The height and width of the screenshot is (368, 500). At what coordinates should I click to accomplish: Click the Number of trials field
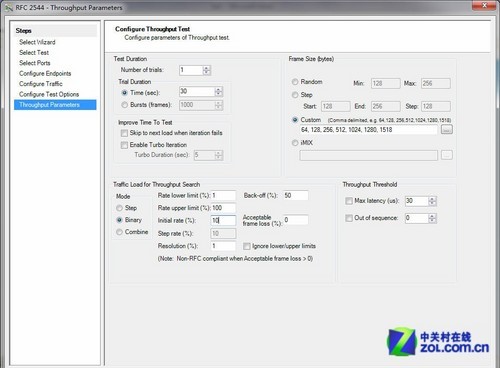pyautogui.click(x=191, y=70)
